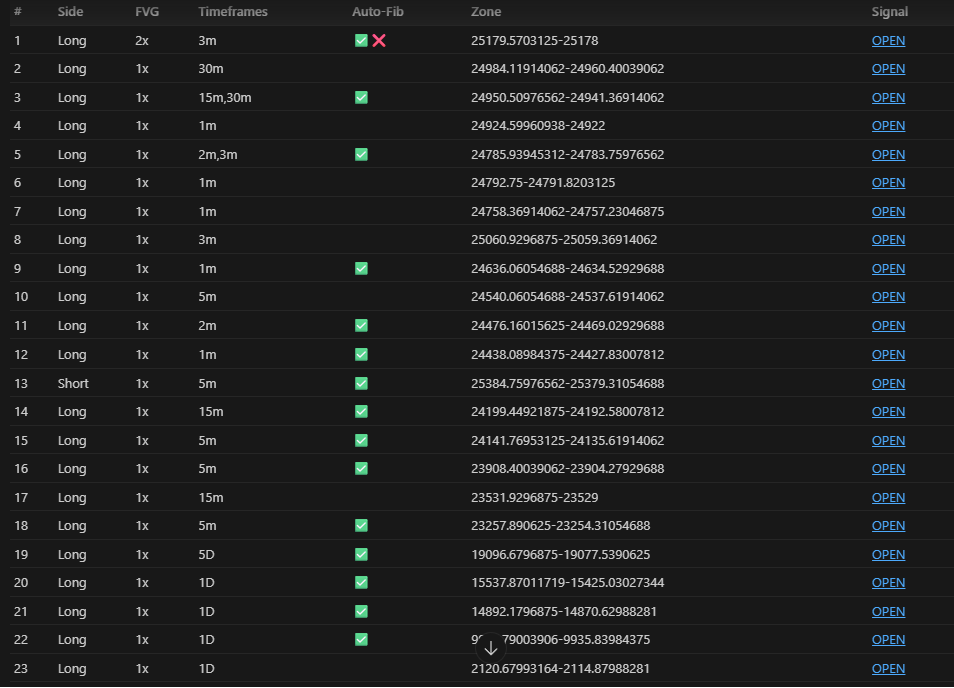The image size is (954, 688).
Task: Click the 15m,30m timeframes cell
Action: pos(225,97)
